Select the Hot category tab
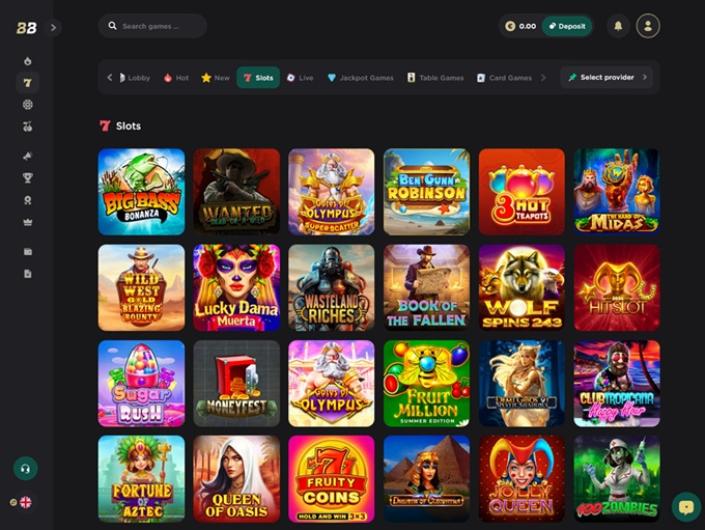Viewport: 705px width, 530px height. tap(176, 78)
